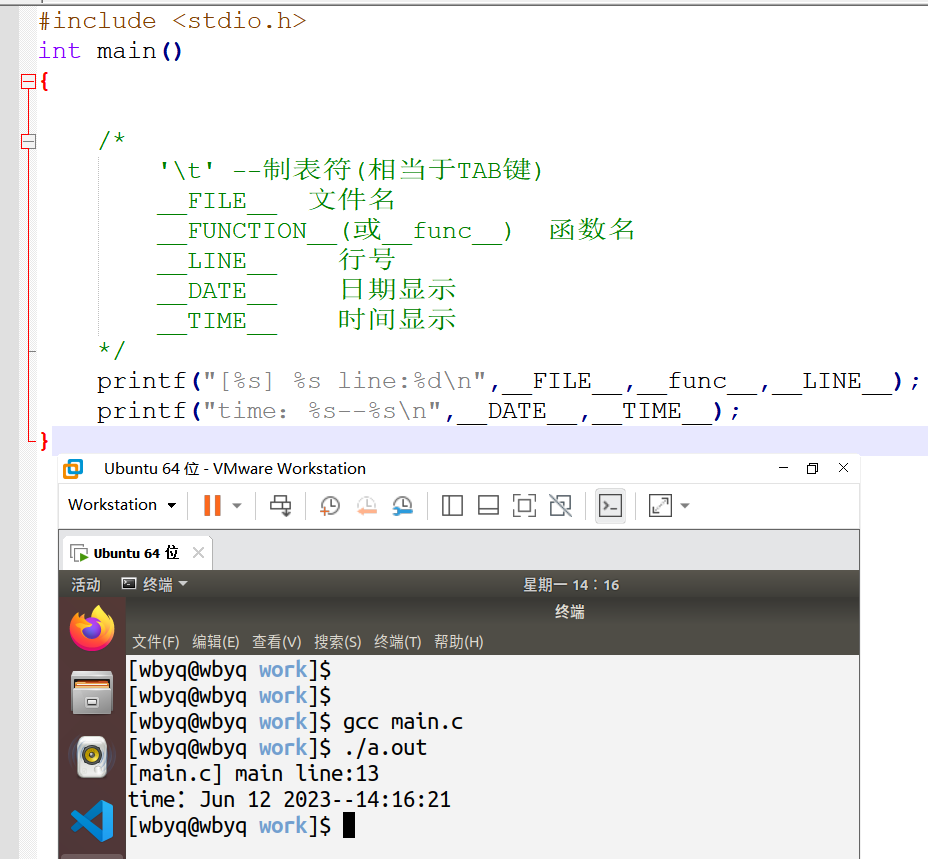Viewport: 928px width, 859px height.
Task: Click output '[main.c] main line:13'
Action: pyautogui.click(x=253, y=774)
